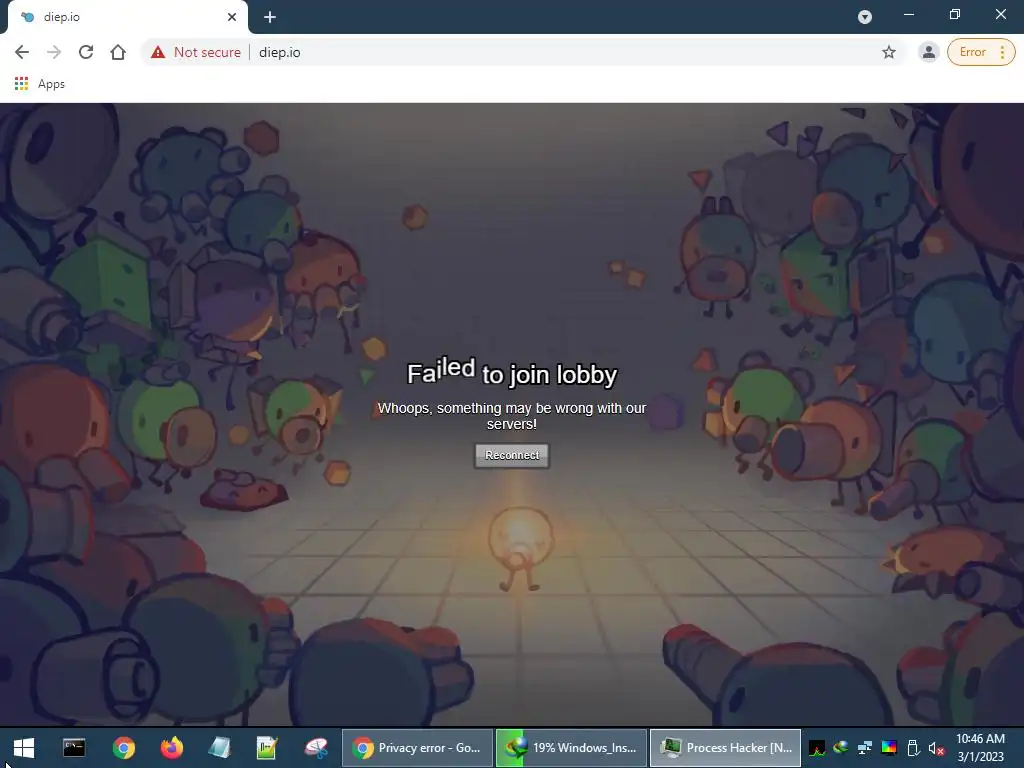Open the Windows Start menu

24,748
